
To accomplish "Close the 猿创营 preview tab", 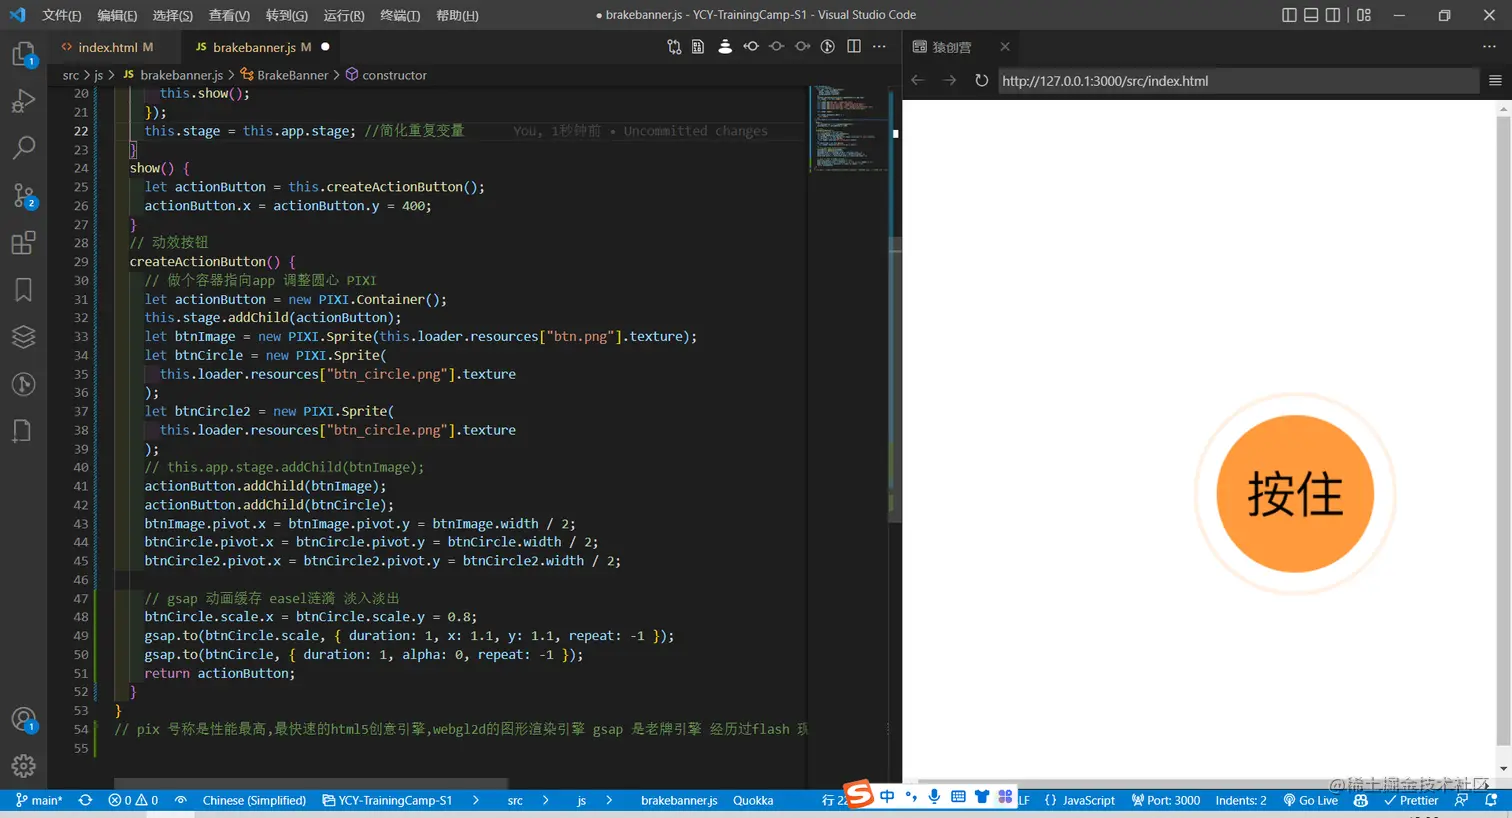I will coord(1005,47).
